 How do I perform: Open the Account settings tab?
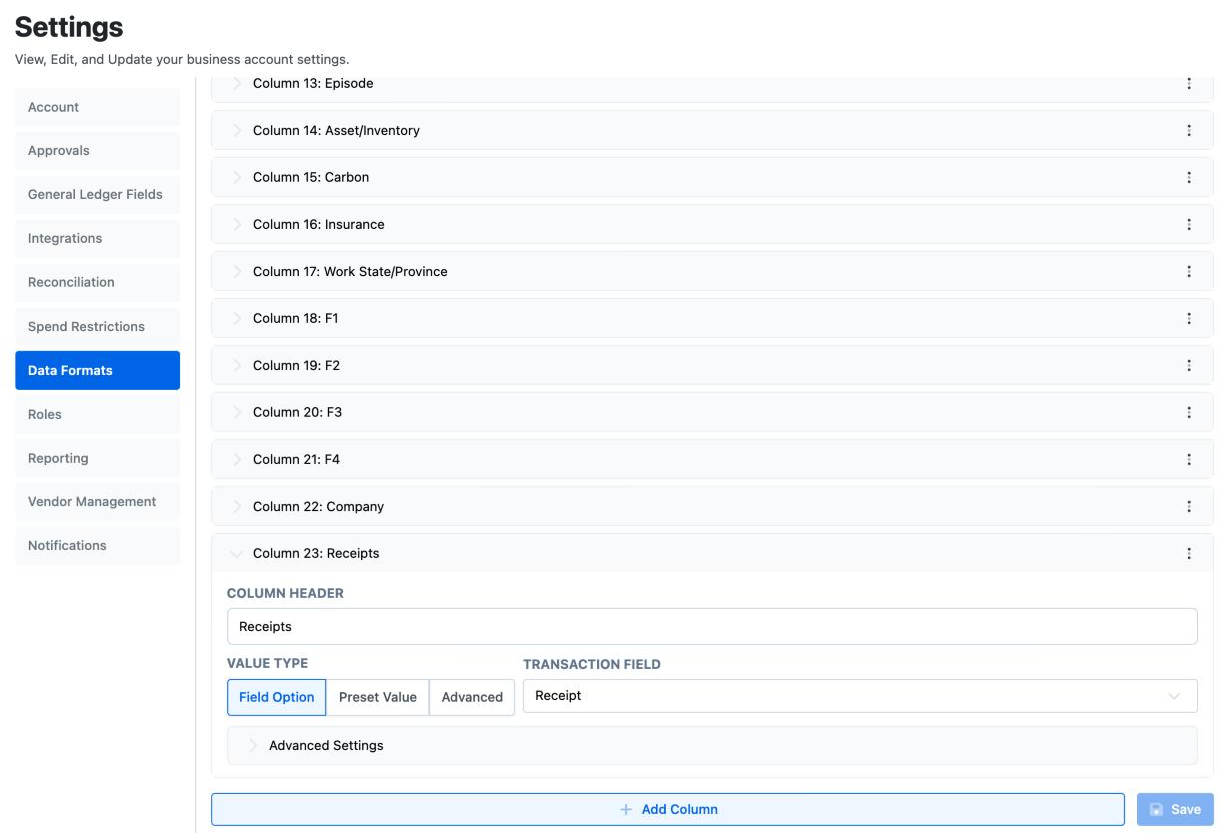[97, 107]
